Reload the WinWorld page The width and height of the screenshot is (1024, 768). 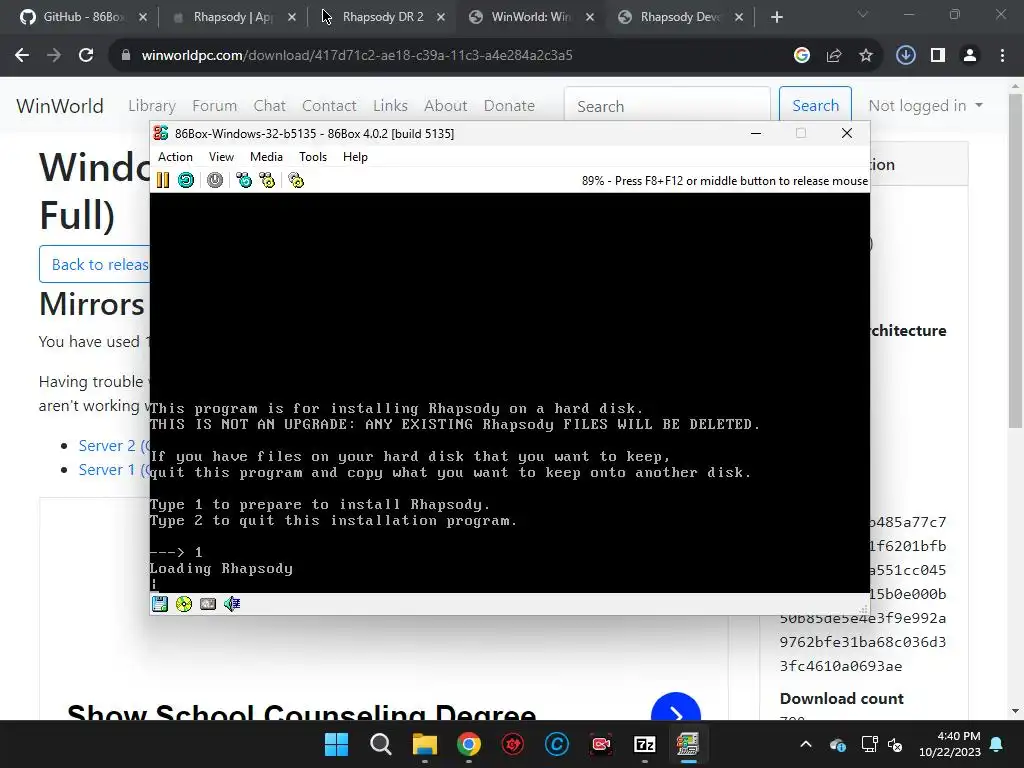(86, 56)
